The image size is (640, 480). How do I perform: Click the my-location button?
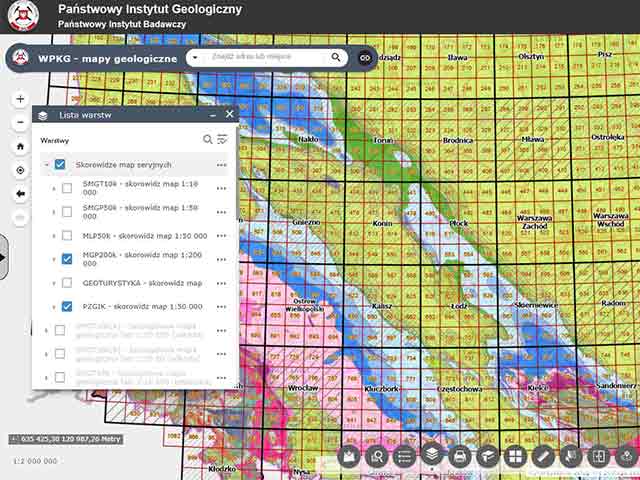click(x=21, y=170)
